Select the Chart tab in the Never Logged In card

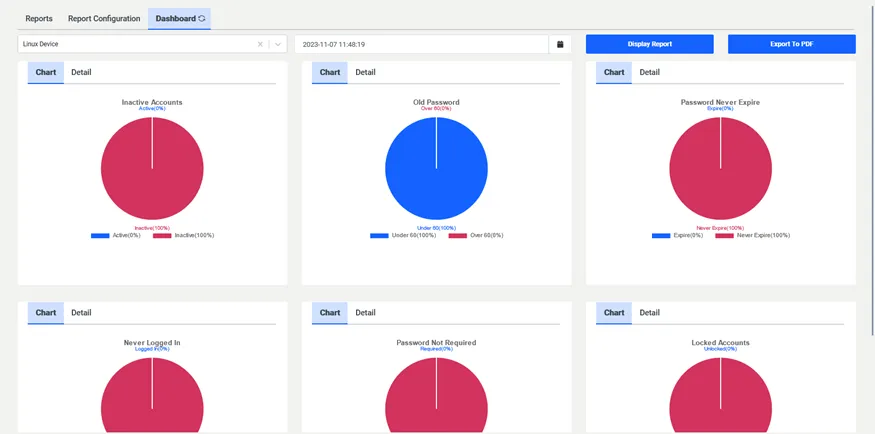(46, 312)
